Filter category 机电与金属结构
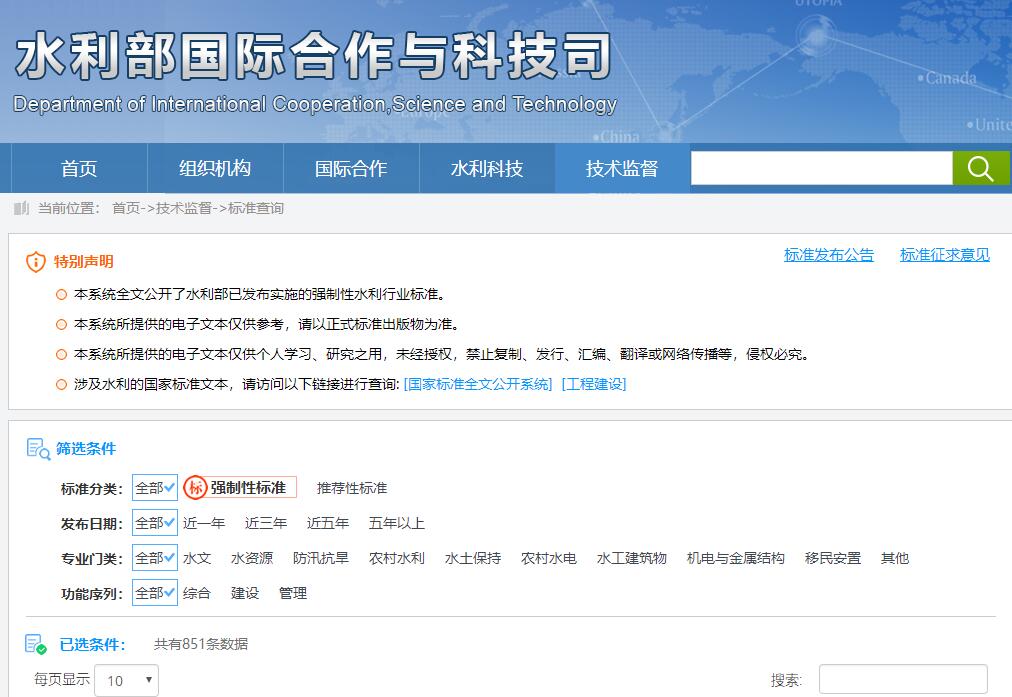The width and height of the screenshot is (1012, 697). [x=735, y=558]
